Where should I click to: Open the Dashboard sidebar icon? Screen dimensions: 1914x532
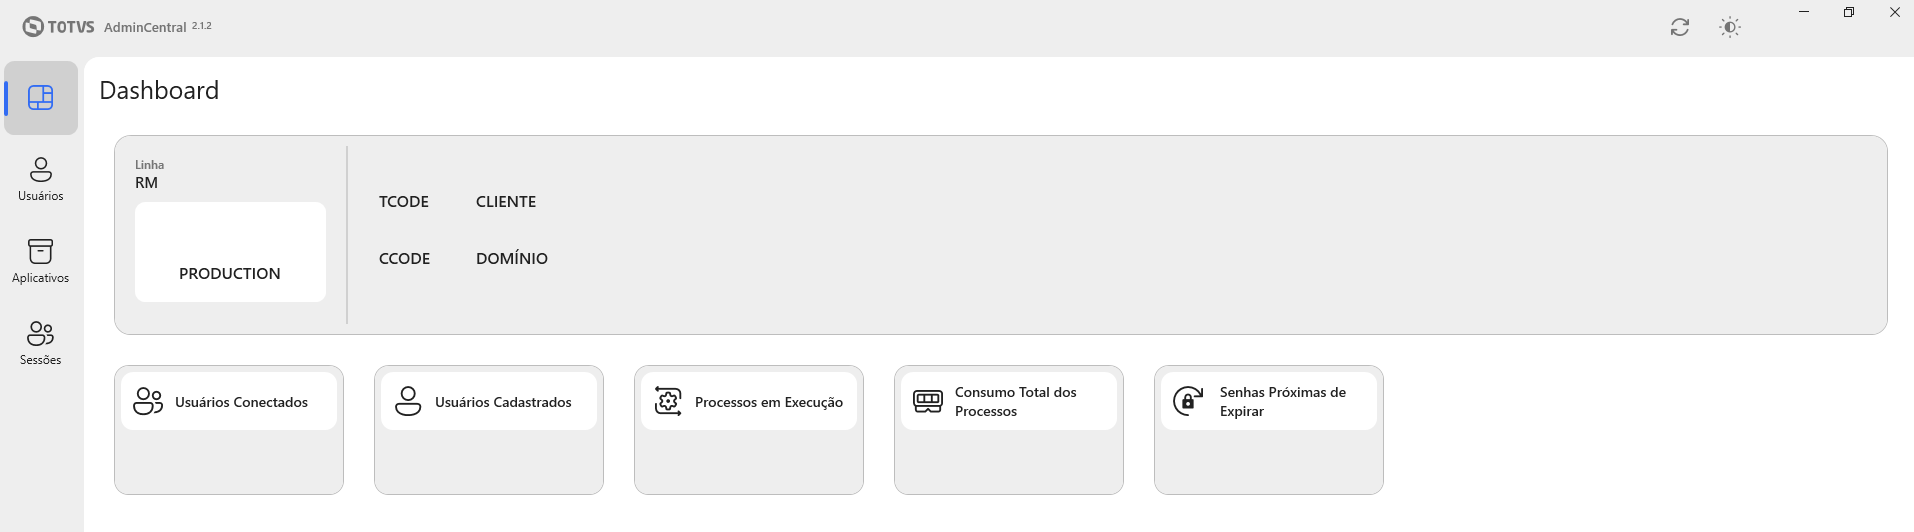[x=41, y=98]
